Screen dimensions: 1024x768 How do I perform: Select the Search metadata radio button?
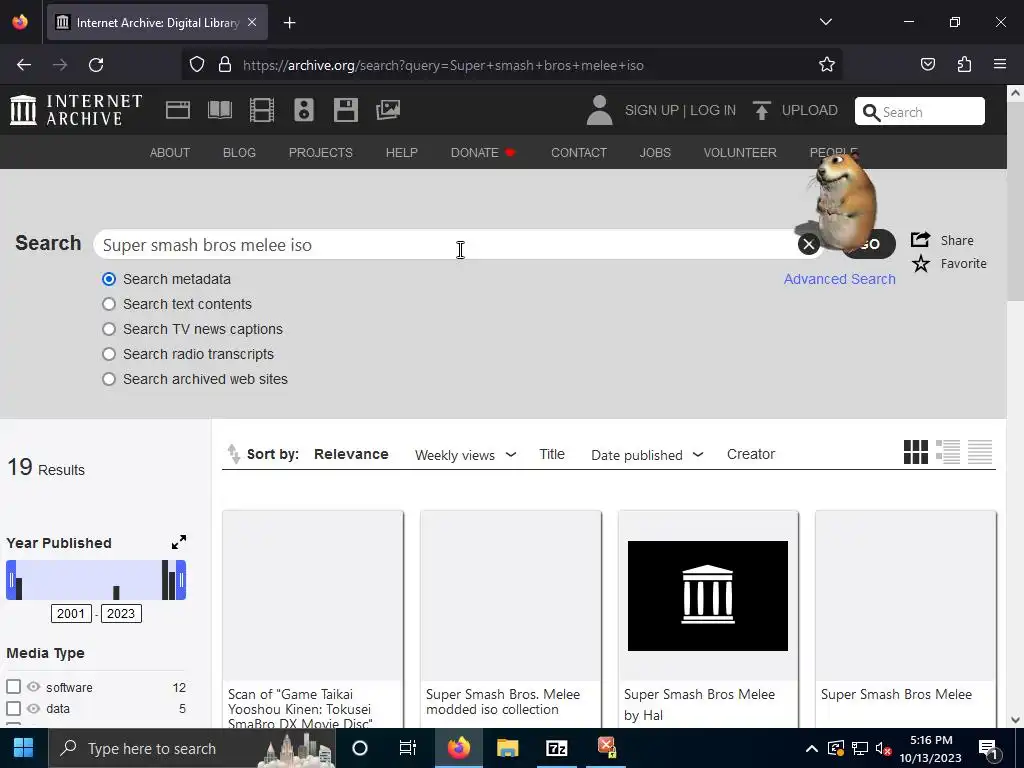point(109,279)
